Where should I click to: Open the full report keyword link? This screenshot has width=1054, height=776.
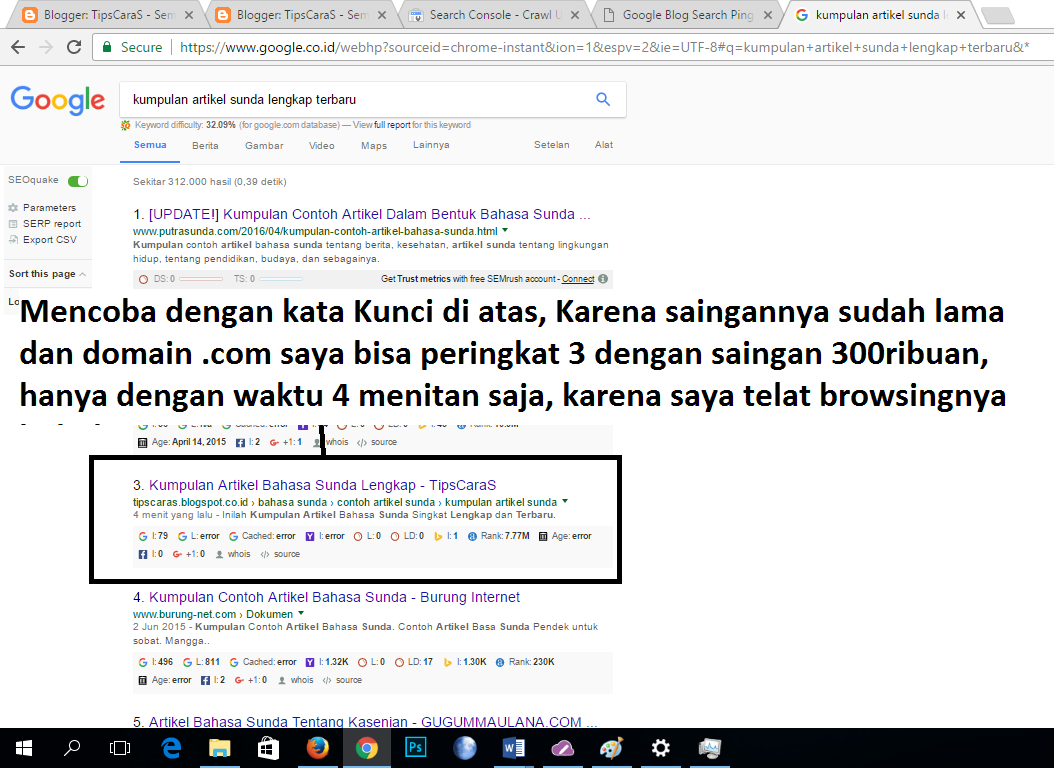pyautogui.click(x=392, y=125)
